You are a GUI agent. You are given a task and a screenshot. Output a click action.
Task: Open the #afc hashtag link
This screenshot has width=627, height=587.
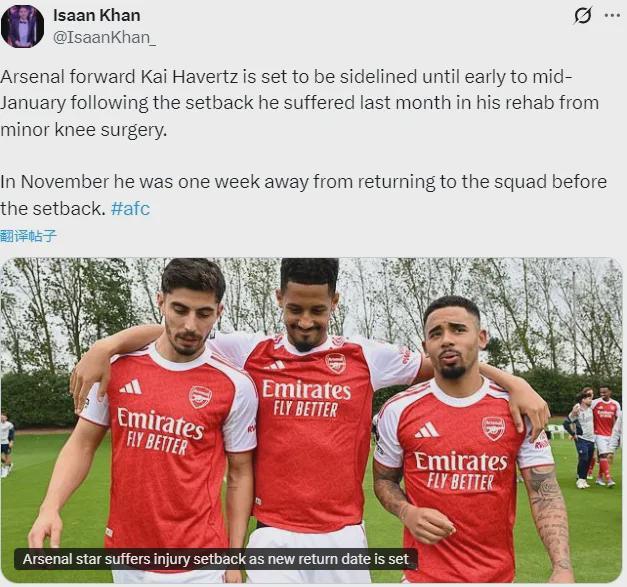pos(130,209)
